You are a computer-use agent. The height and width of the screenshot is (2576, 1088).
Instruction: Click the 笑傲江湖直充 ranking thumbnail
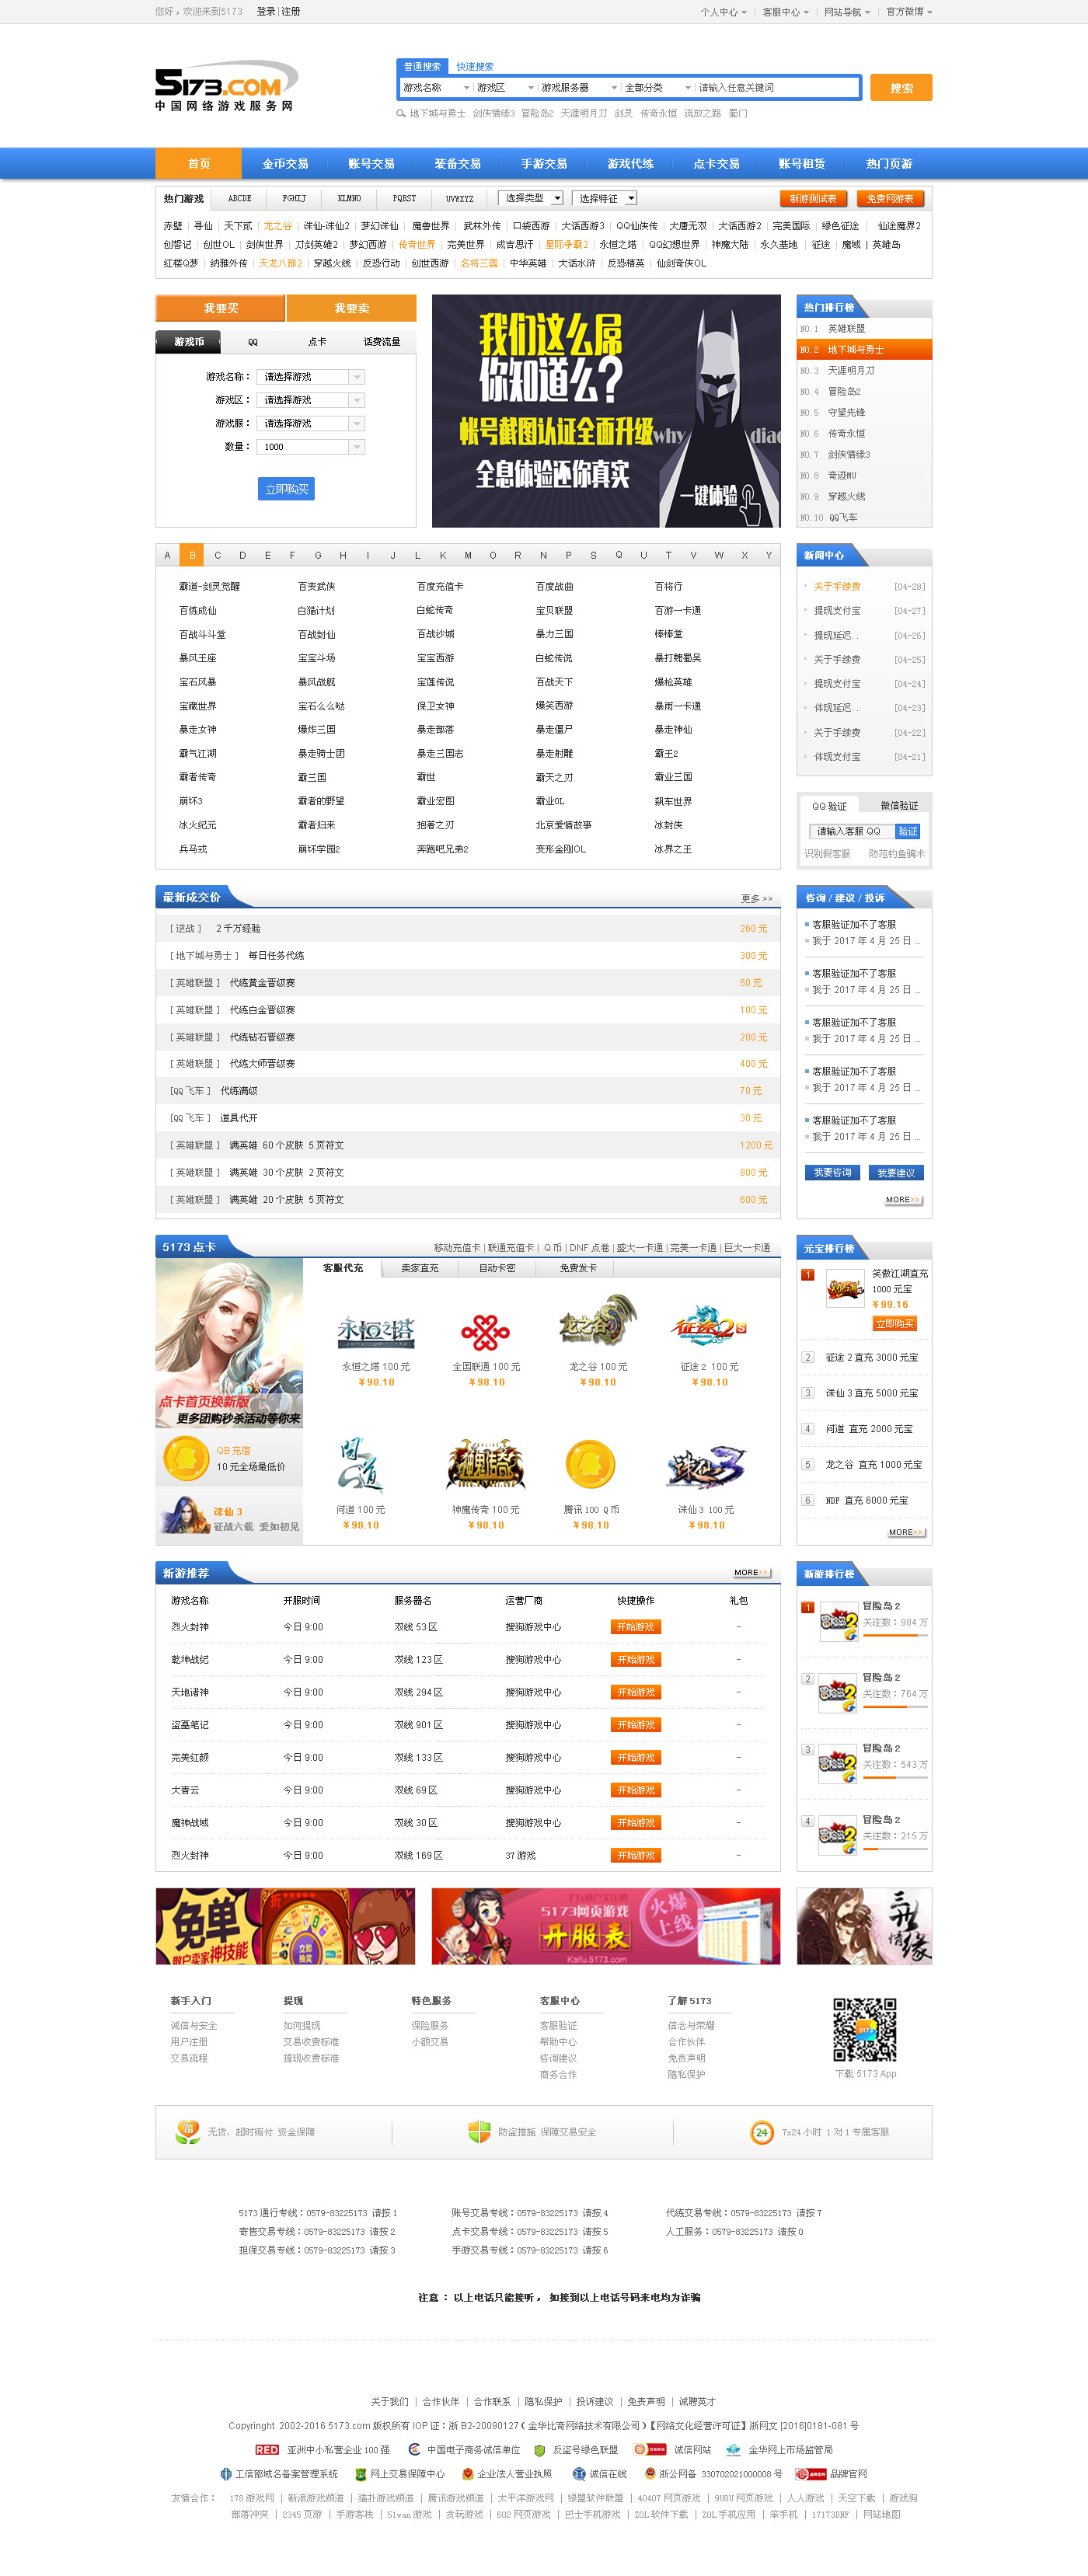(x=845, y=1289)
